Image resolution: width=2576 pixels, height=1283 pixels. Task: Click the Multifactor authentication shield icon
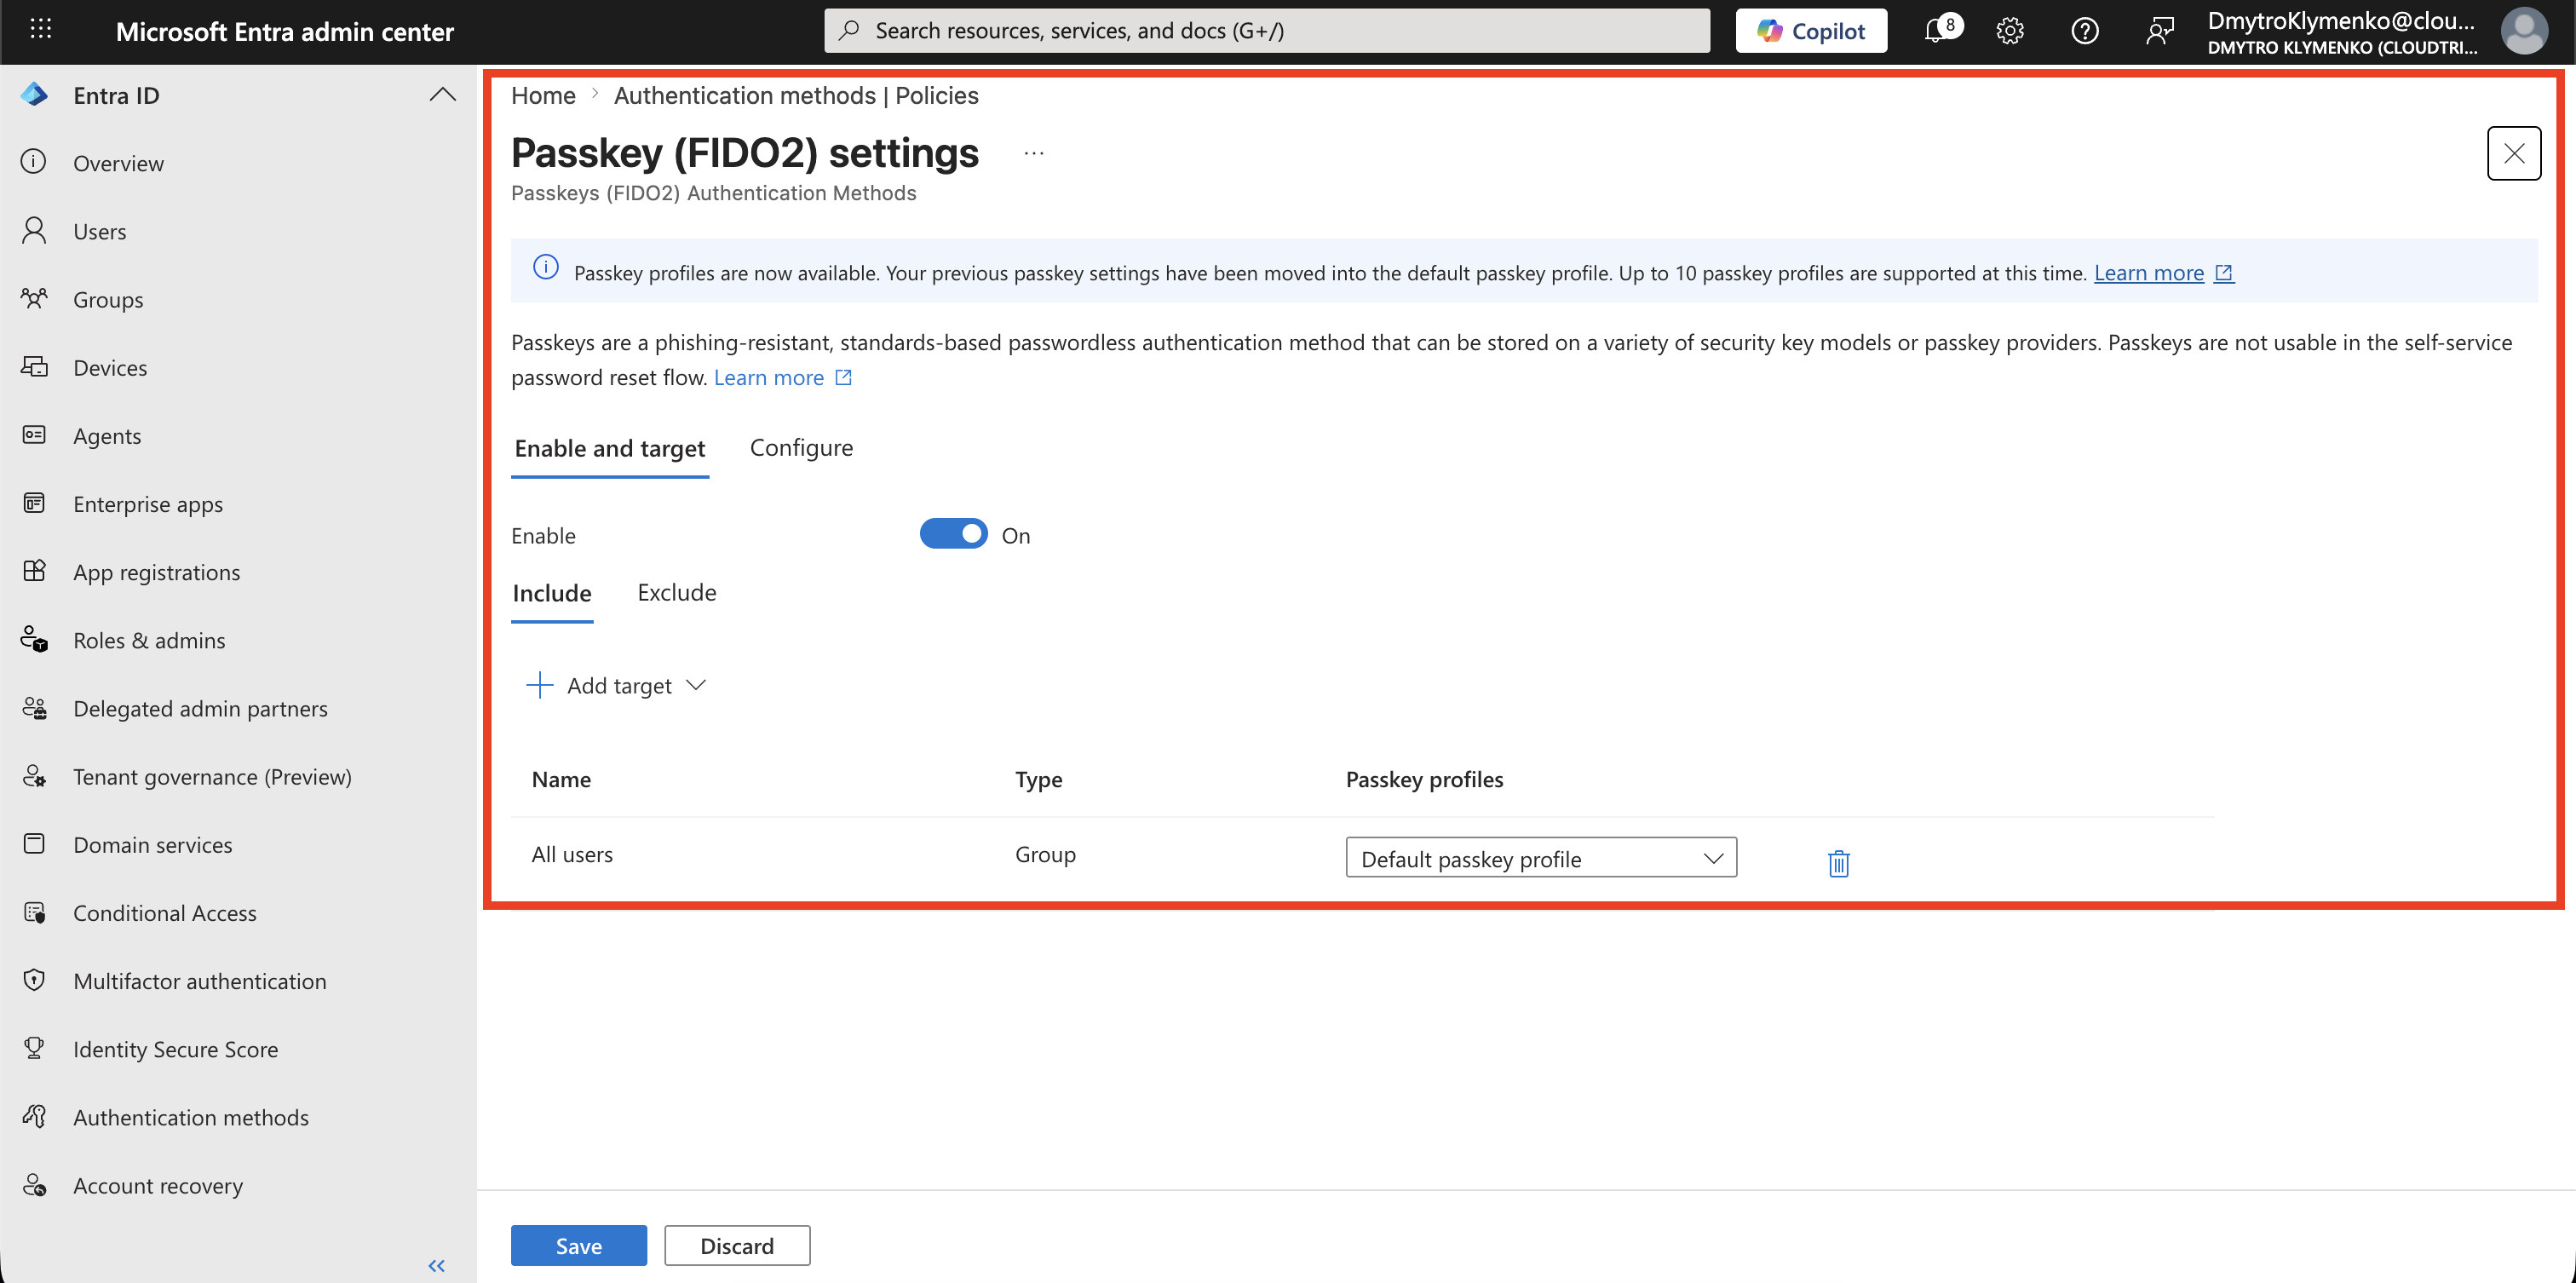point(34,979)
